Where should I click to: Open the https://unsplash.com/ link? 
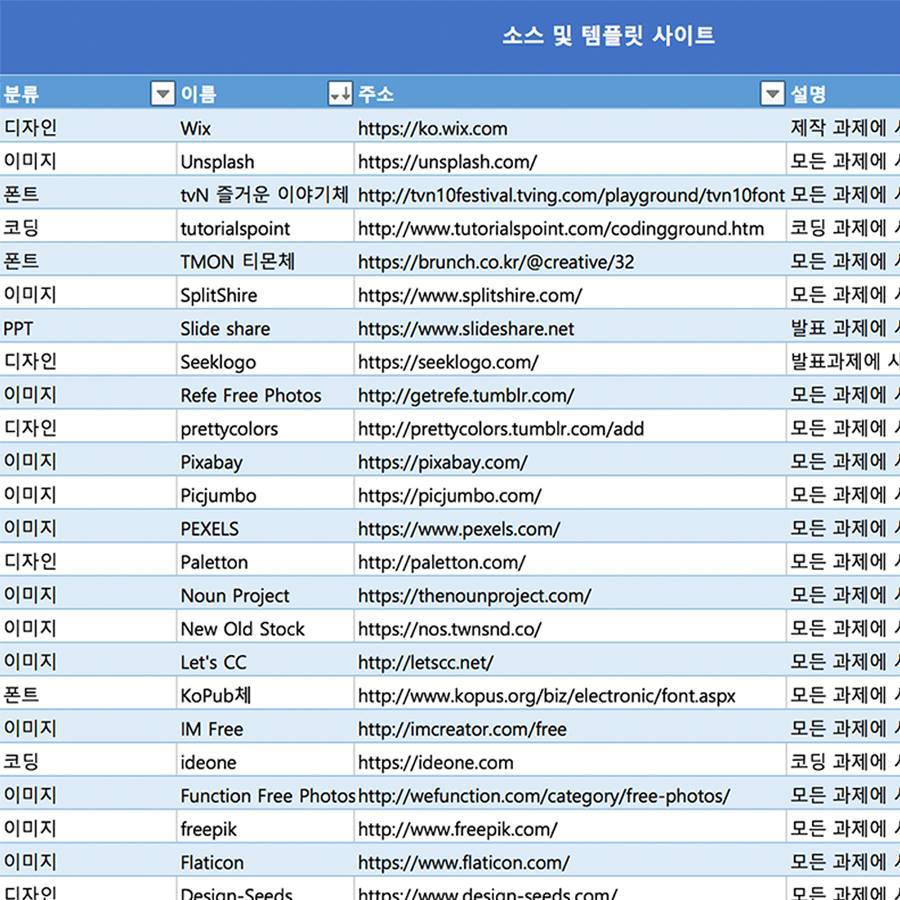(x=448, y=162)
